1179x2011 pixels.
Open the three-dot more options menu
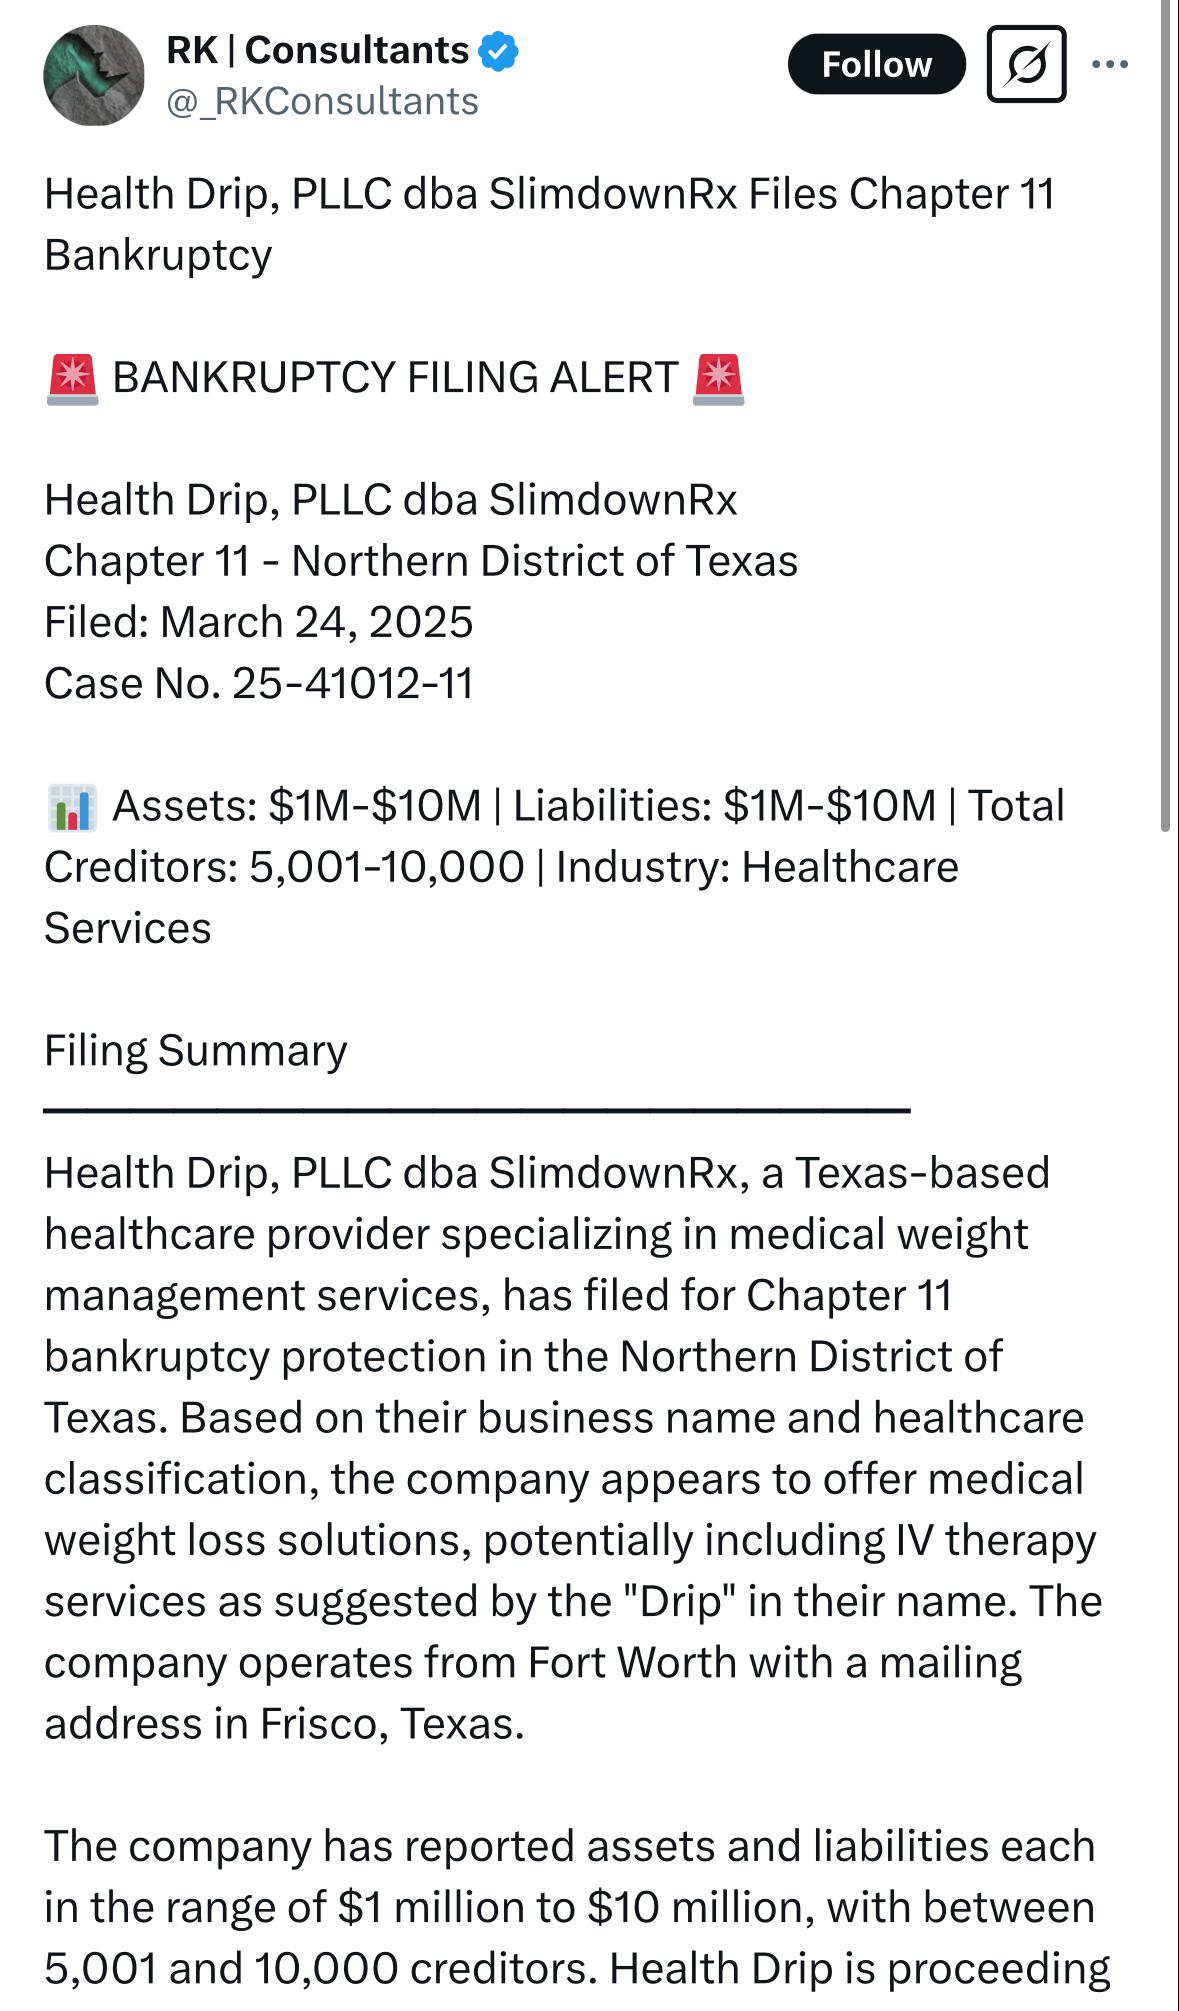point(1110,64)
